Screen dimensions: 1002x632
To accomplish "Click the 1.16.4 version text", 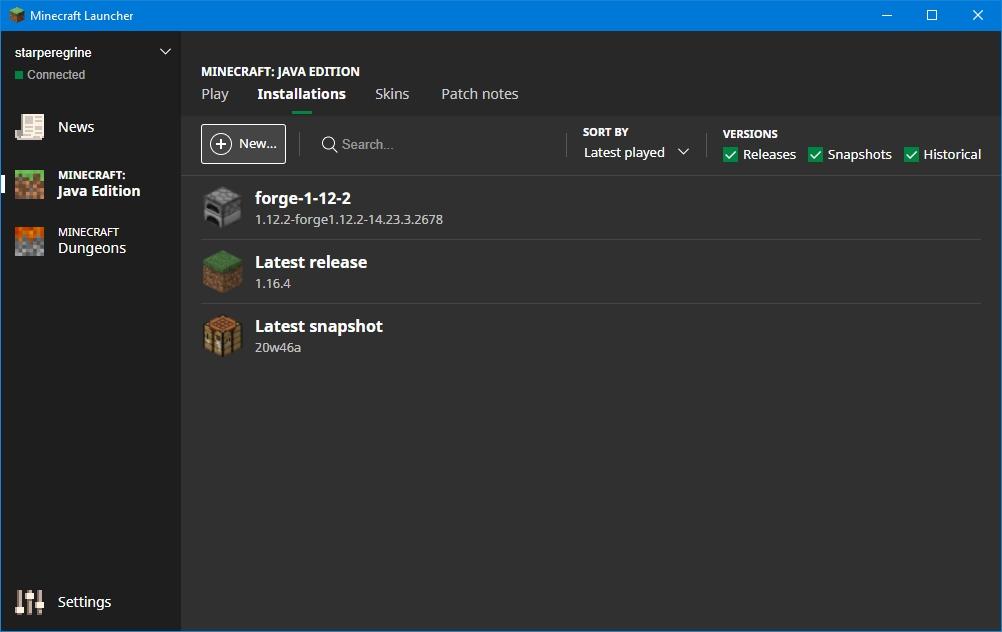I will pos(273,283).
